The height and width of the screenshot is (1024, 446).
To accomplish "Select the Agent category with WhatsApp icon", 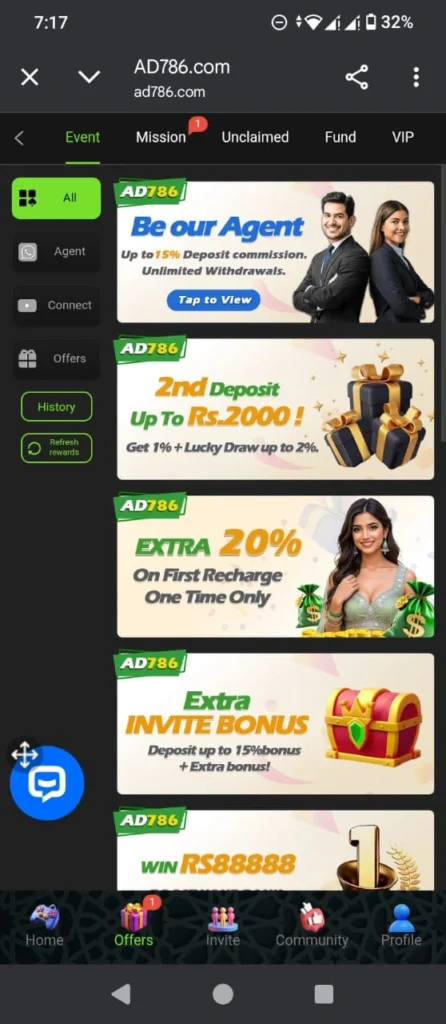I will tap(56, 251).
